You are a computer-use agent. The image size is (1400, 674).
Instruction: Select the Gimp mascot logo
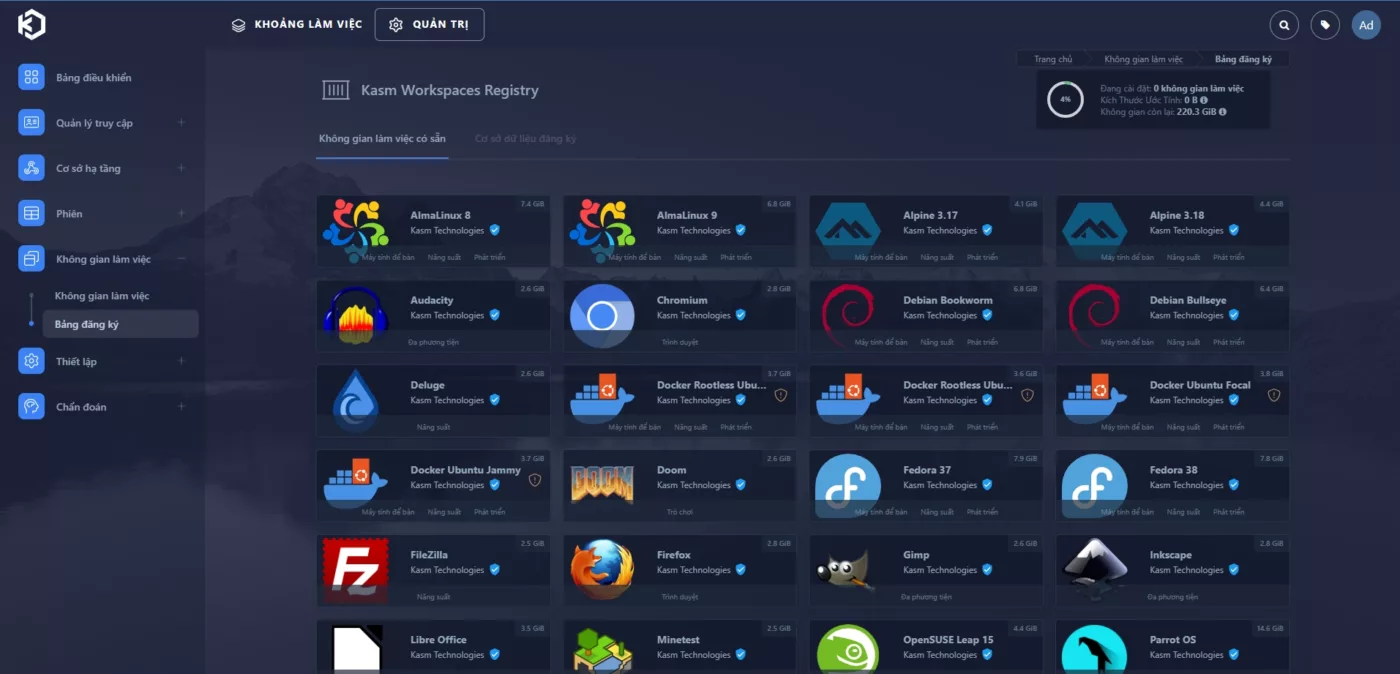click(846, 571)
